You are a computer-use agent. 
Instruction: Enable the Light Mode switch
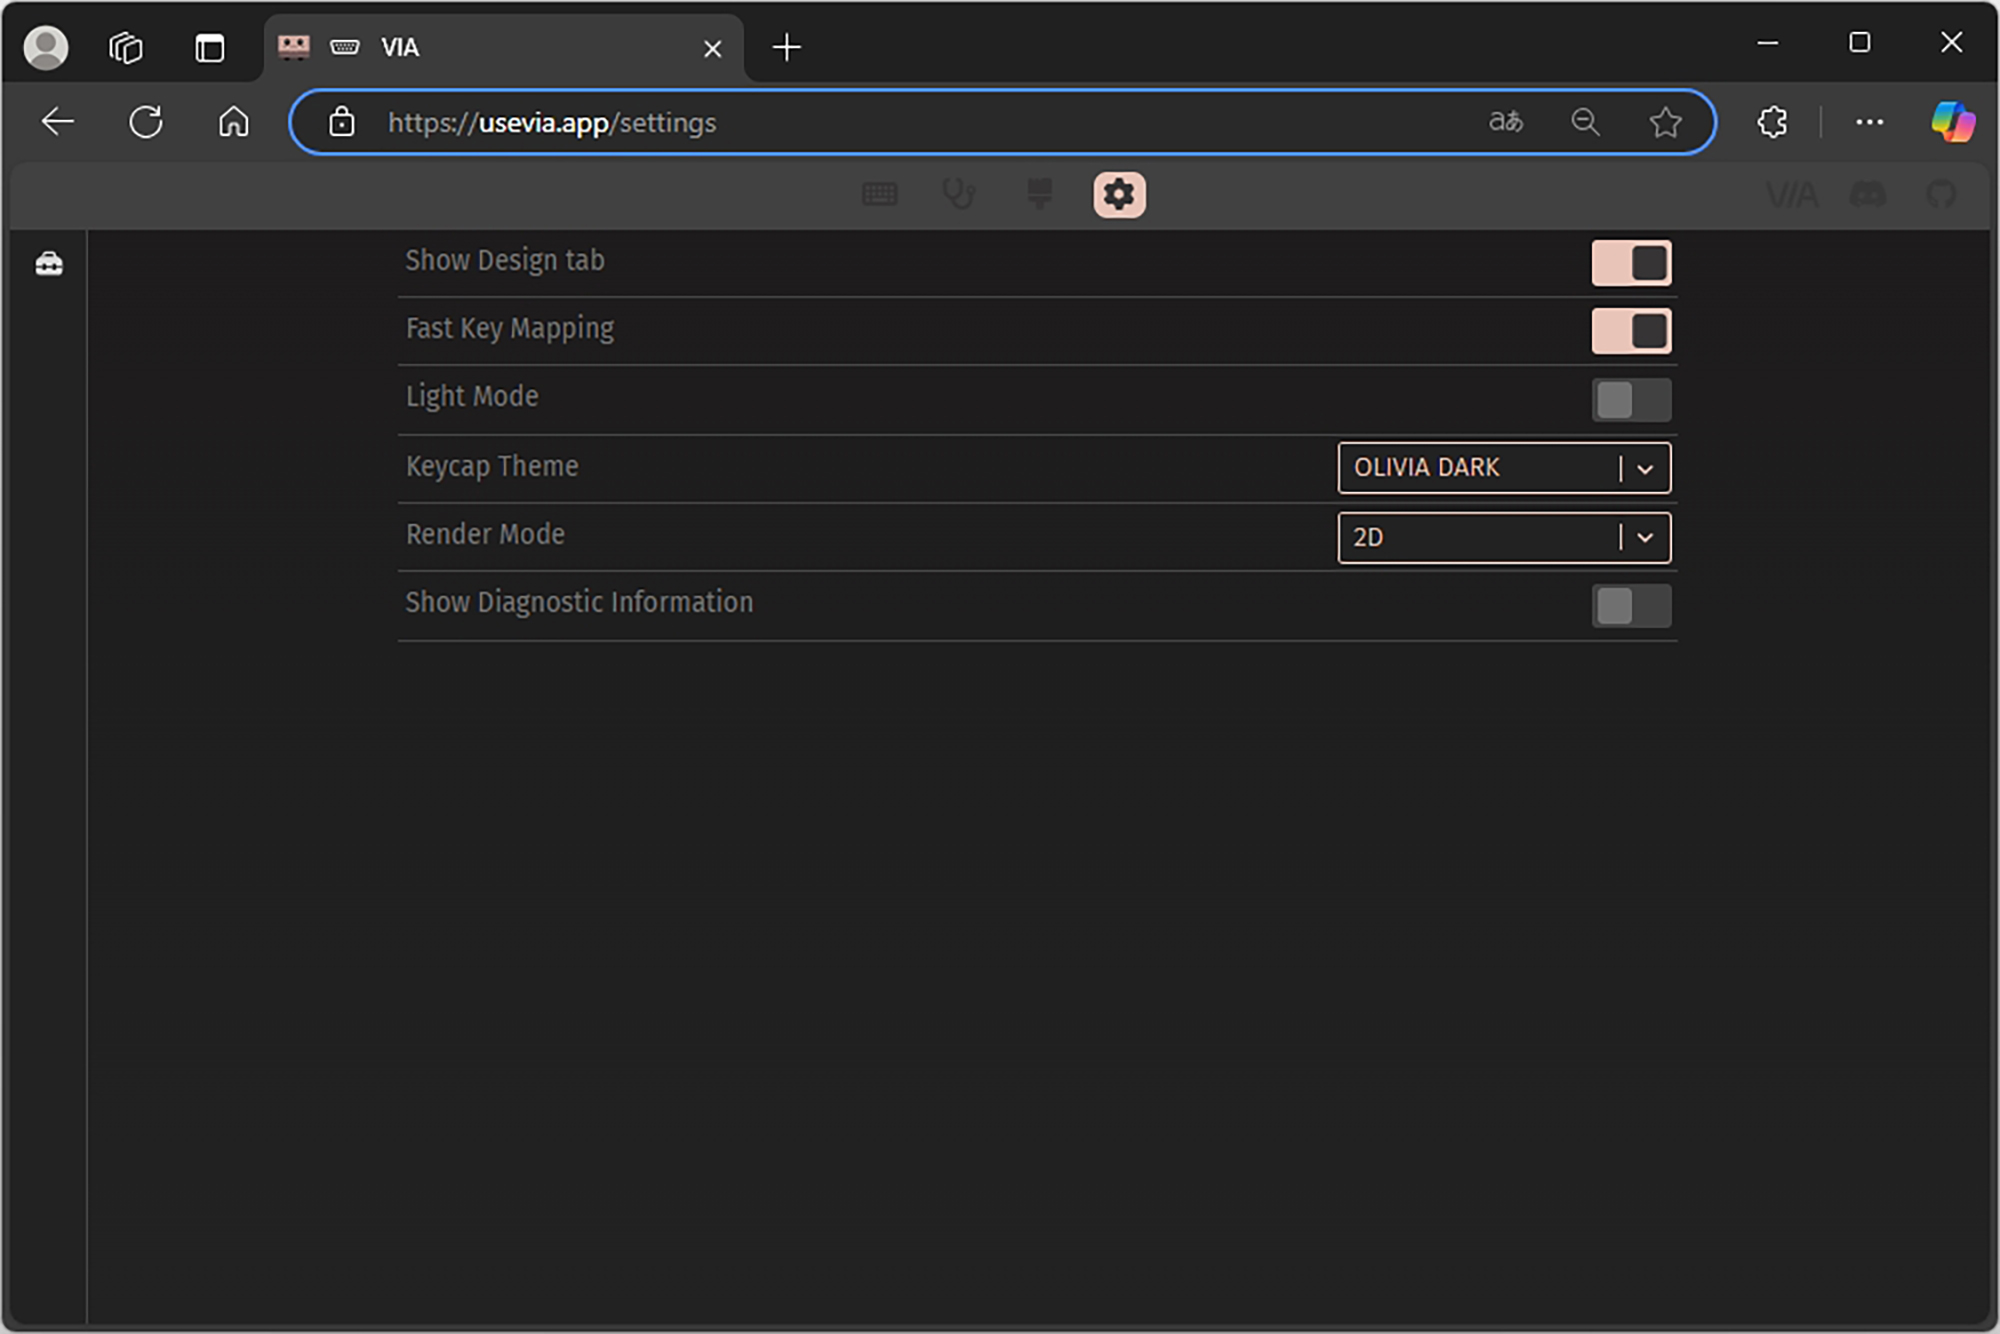[1631, 400]
